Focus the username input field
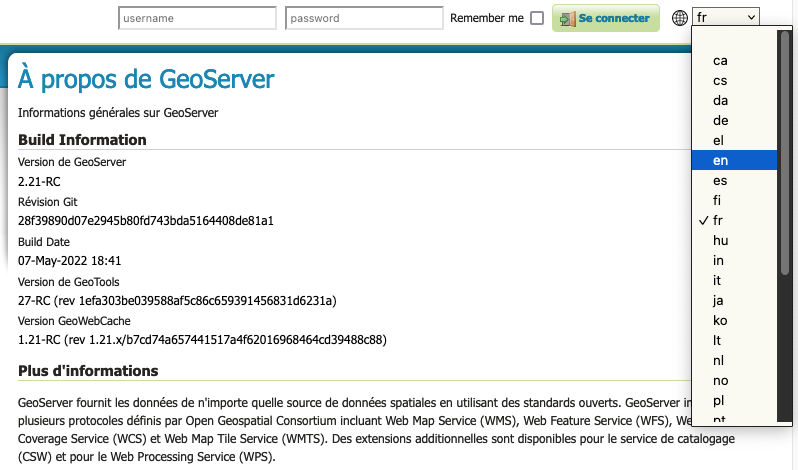Viewport: 798px width, 470px height. 197,18
